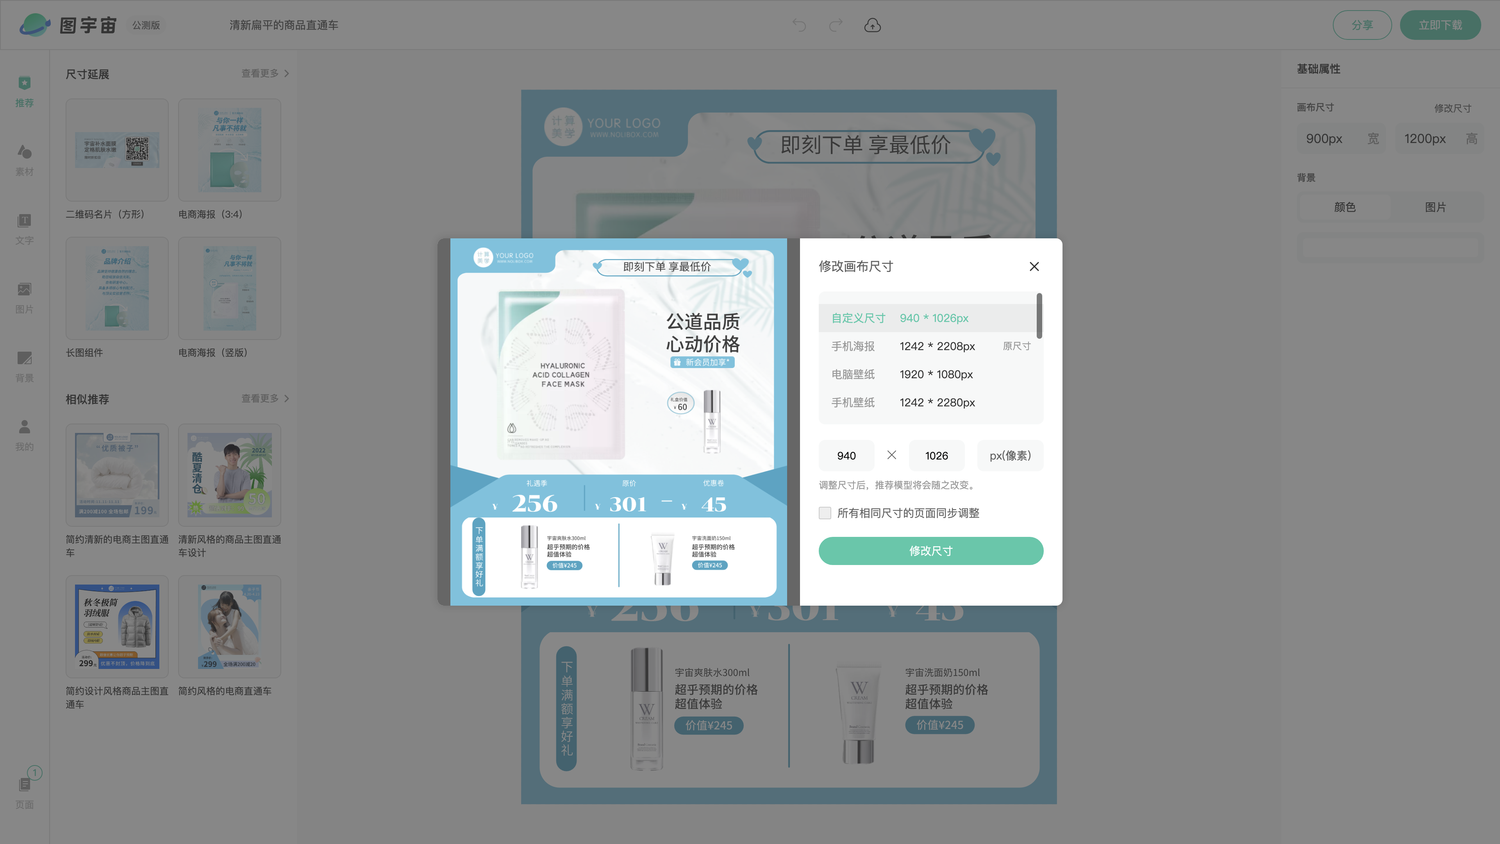Click the background color bar swatch

point(1390,247)
